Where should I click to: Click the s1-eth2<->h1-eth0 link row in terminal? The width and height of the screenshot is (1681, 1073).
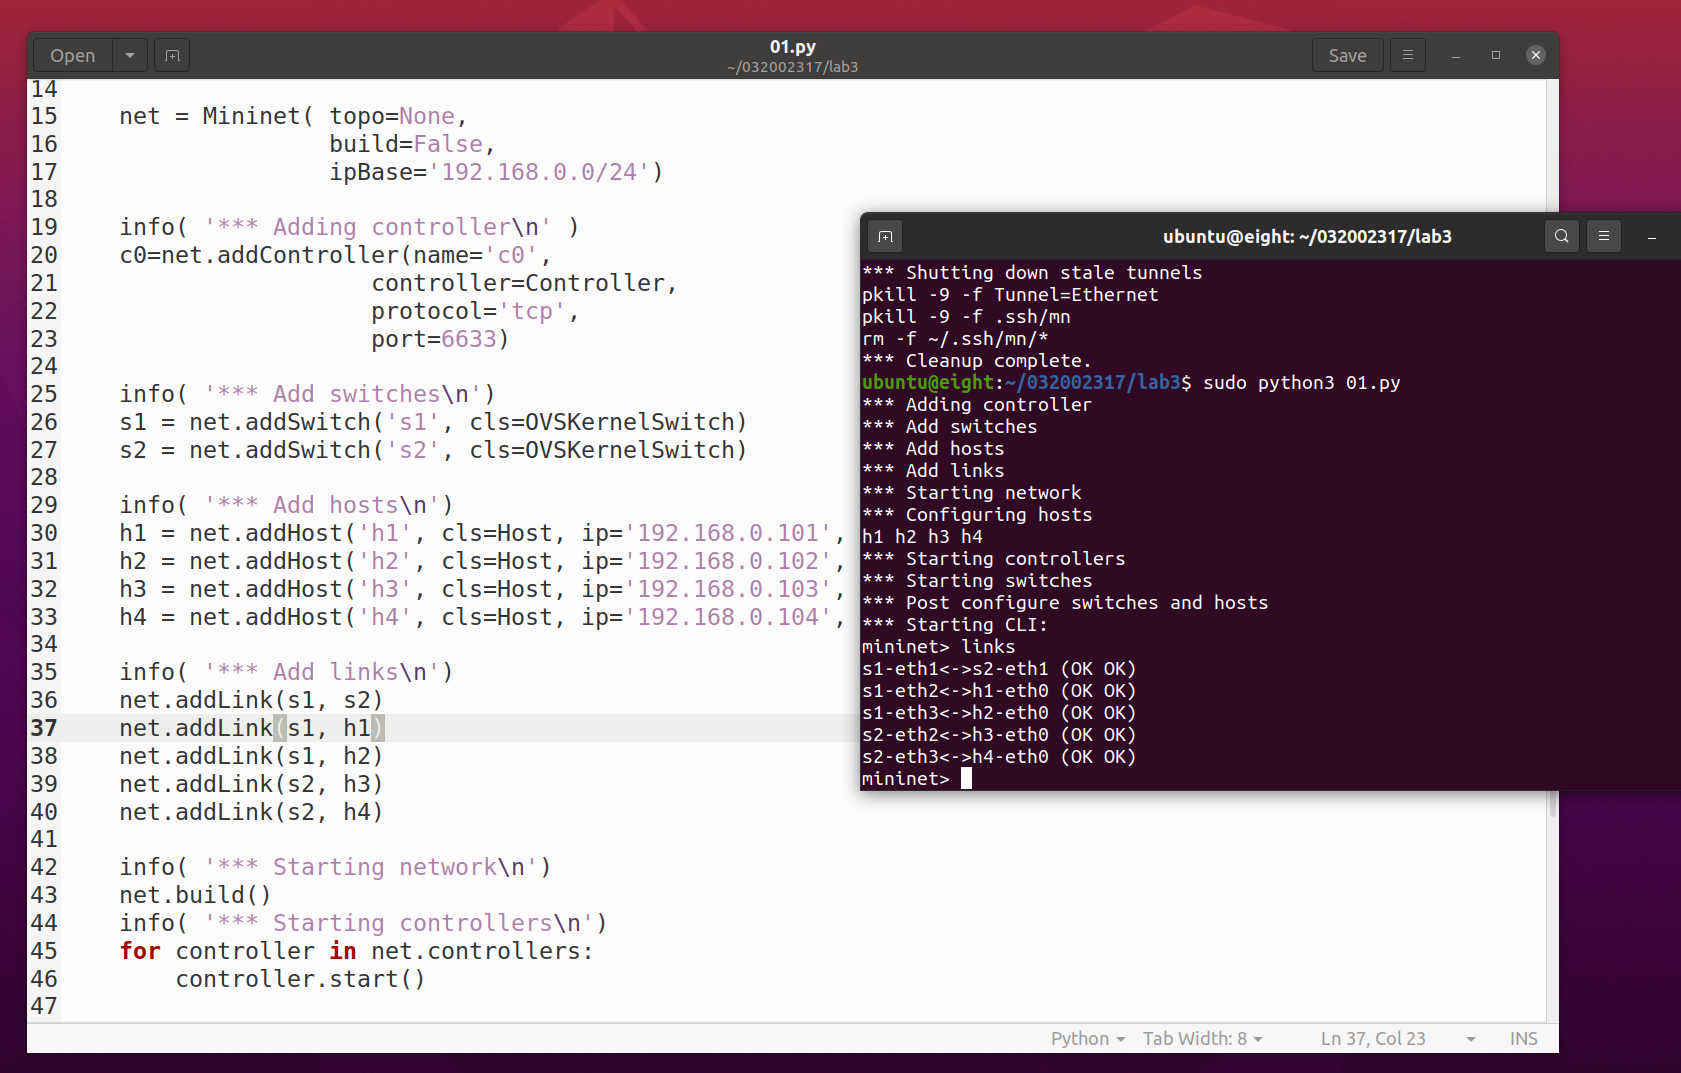(x=999, y=691)
